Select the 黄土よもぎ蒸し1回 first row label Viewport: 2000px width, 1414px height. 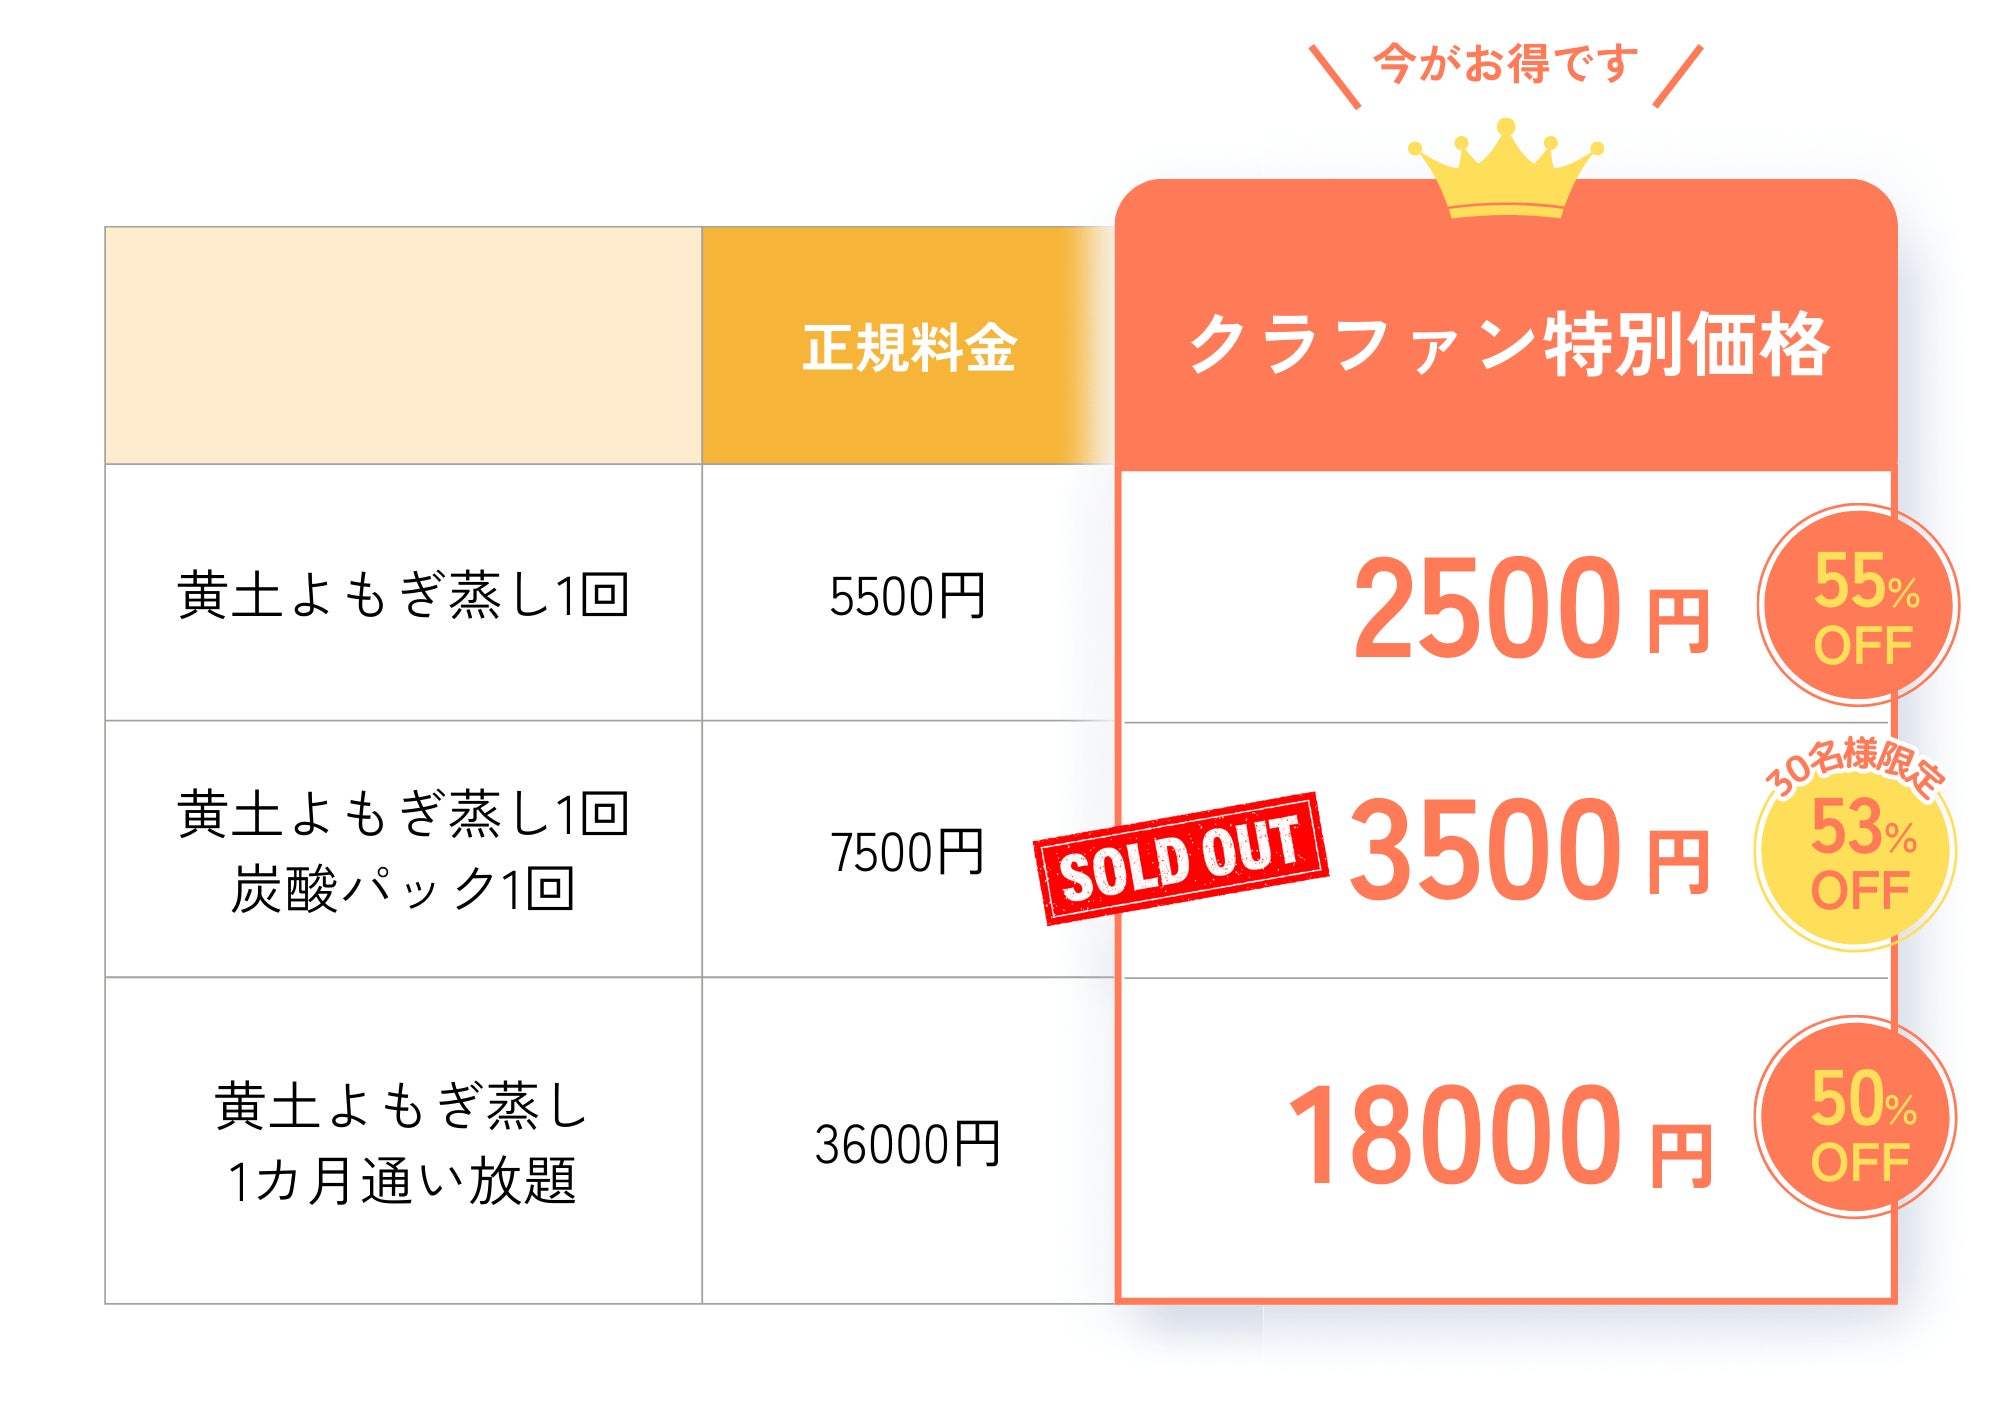pos(403,596)
